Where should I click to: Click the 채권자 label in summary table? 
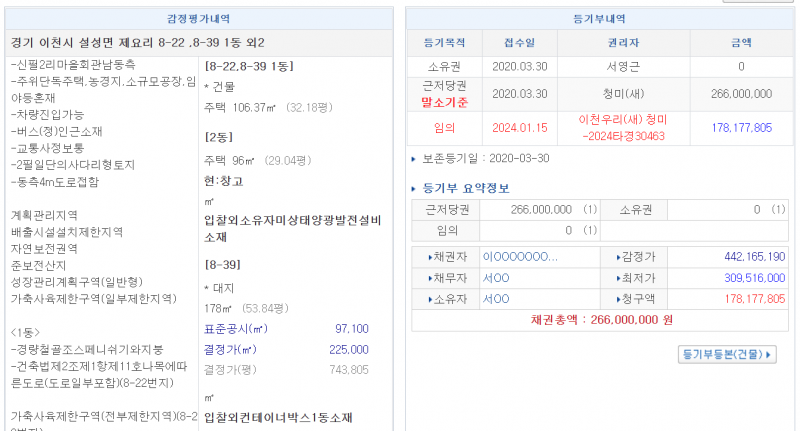(445, 257)
